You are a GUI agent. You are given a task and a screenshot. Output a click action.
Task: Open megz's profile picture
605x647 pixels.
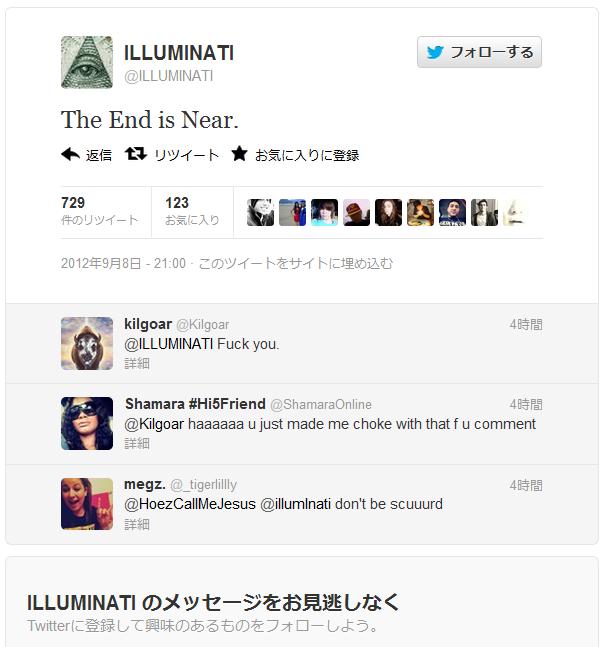87,504
